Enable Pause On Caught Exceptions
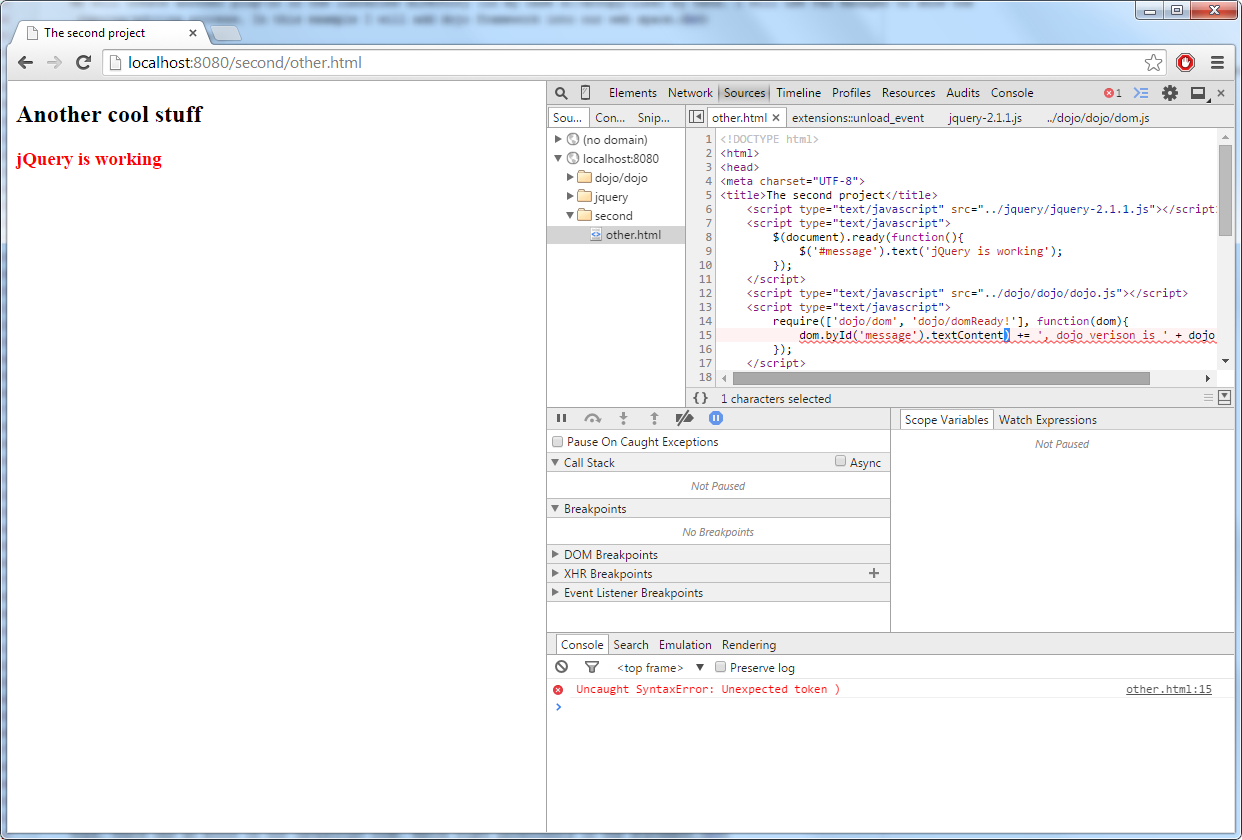The image size is (1242, 840). click(558, 441)
